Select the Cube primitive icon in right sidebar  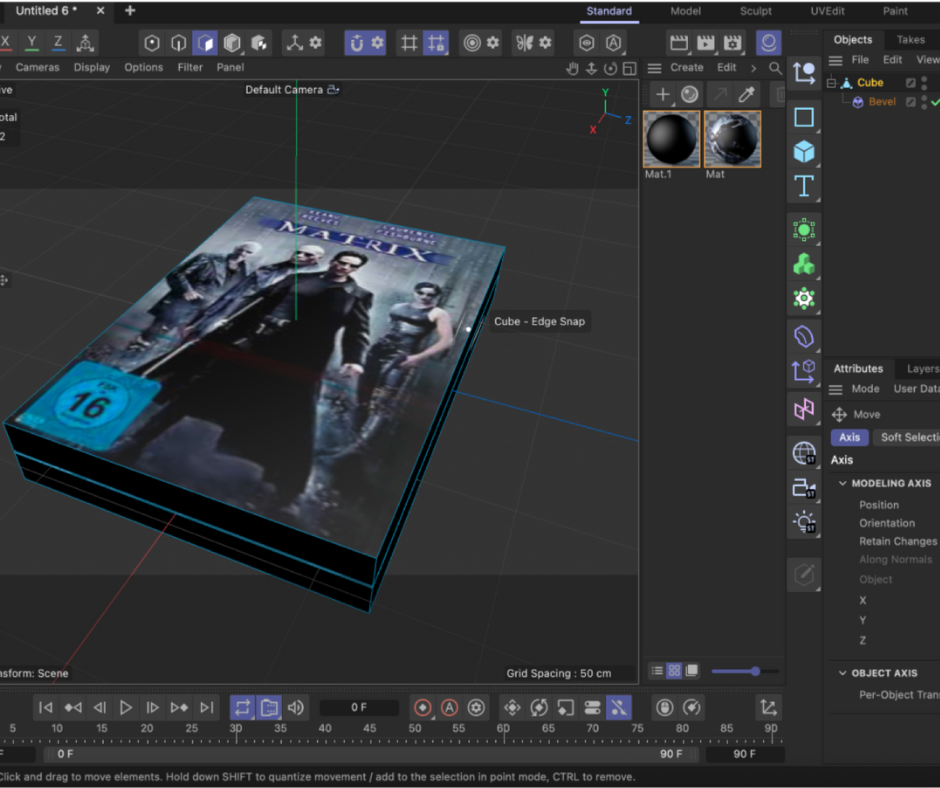click(804, 151)
